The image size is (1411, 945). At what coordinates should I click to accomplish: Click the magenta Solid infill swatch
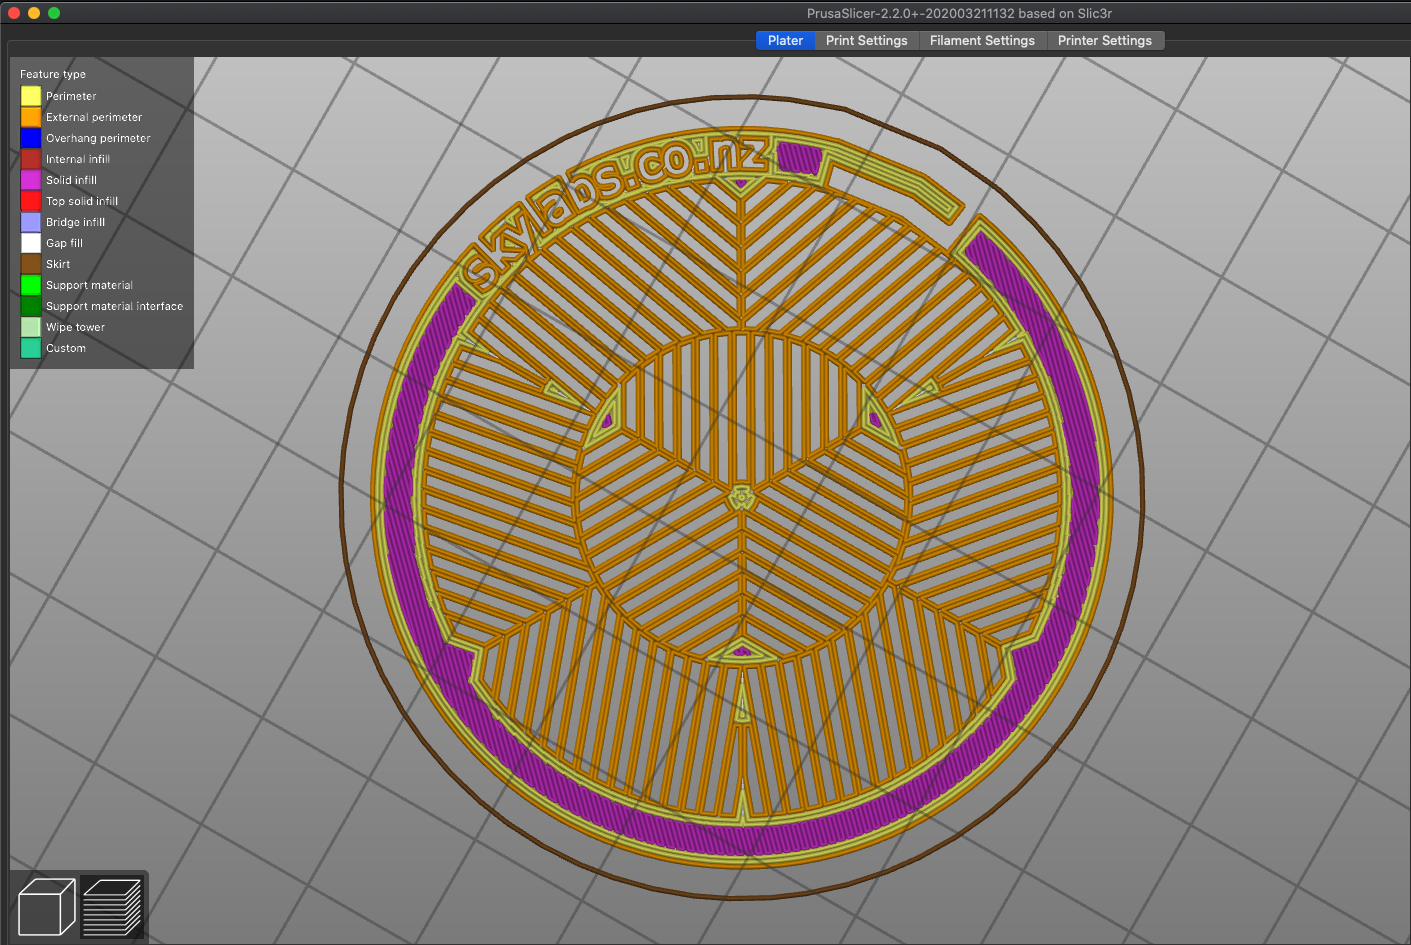click(31, 180)
